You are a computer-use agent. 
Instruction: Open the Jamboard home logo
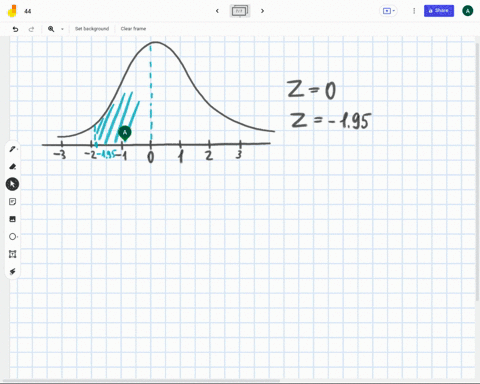click(x=12, y=11)
